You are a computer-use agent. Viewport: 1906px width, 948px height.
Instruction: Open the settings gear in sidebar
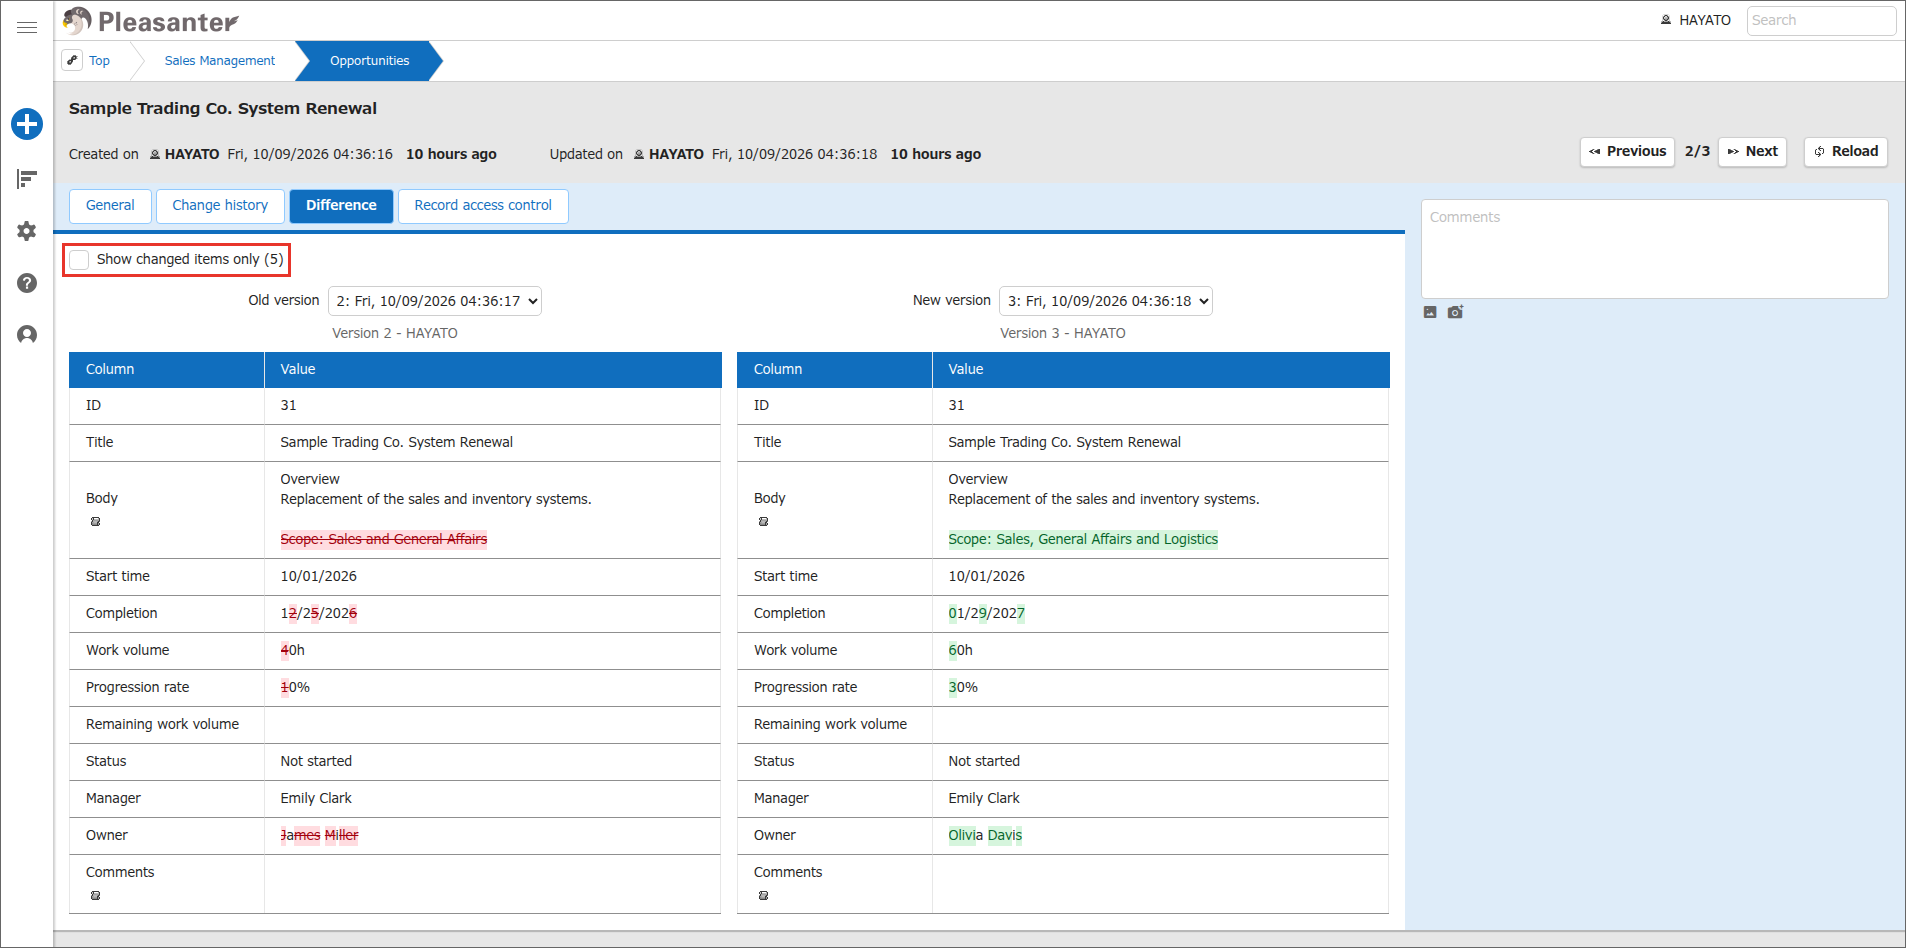(x=27, y=231)
